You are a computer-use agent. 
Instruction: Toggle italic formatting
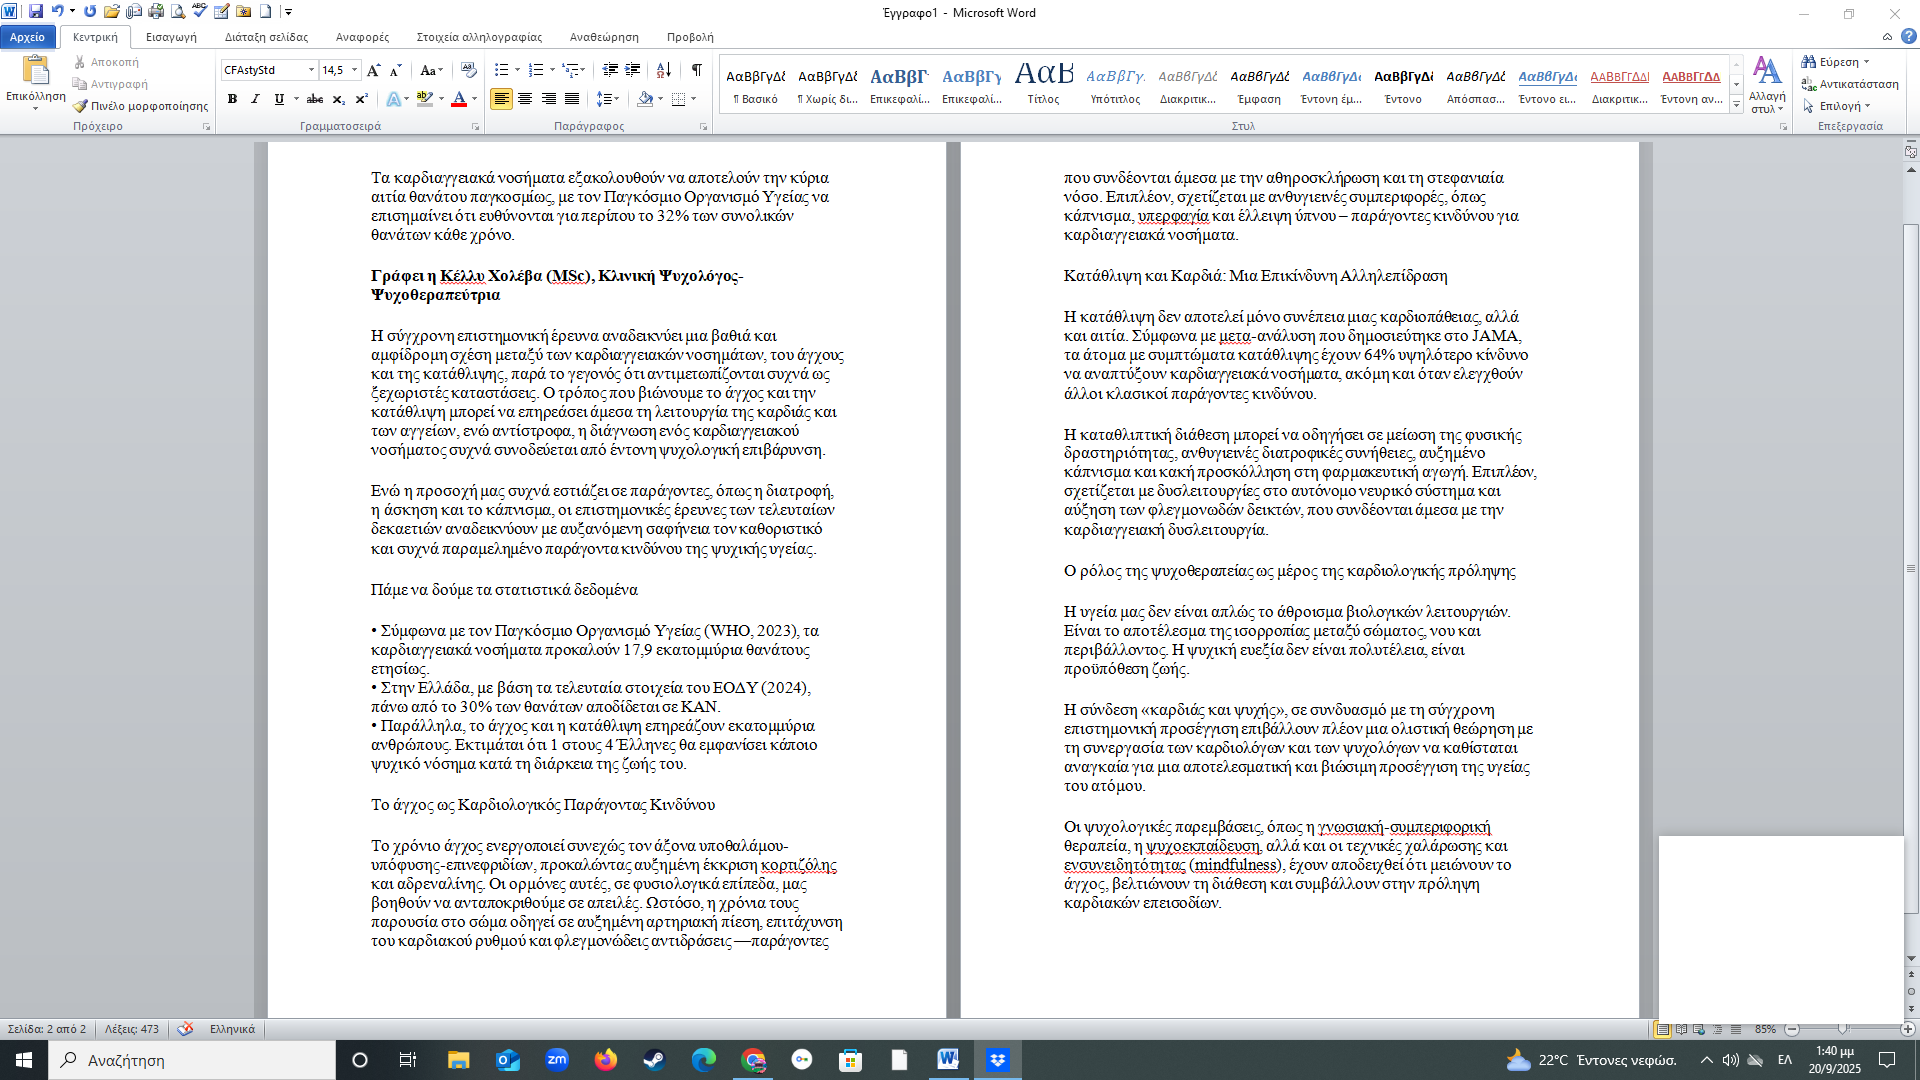(255, 99)
